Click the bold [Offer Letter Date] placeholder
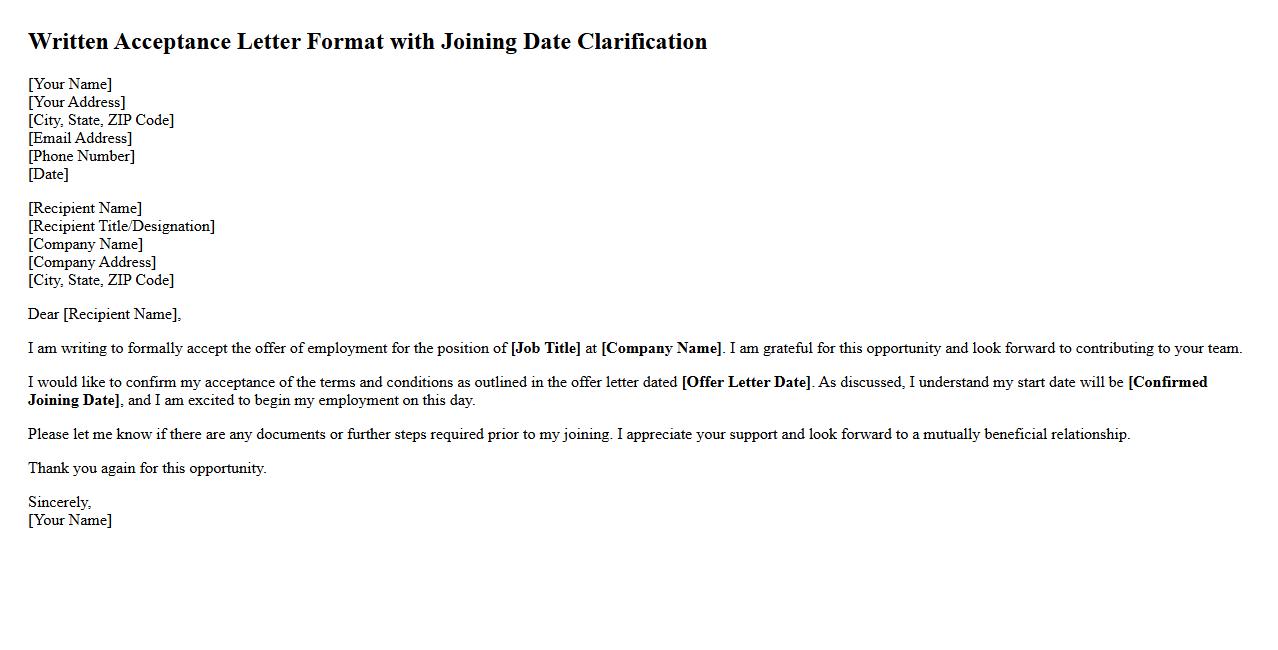Viewport: 1278px width, 650px height. pyautogui.click(x=746, y=382)
